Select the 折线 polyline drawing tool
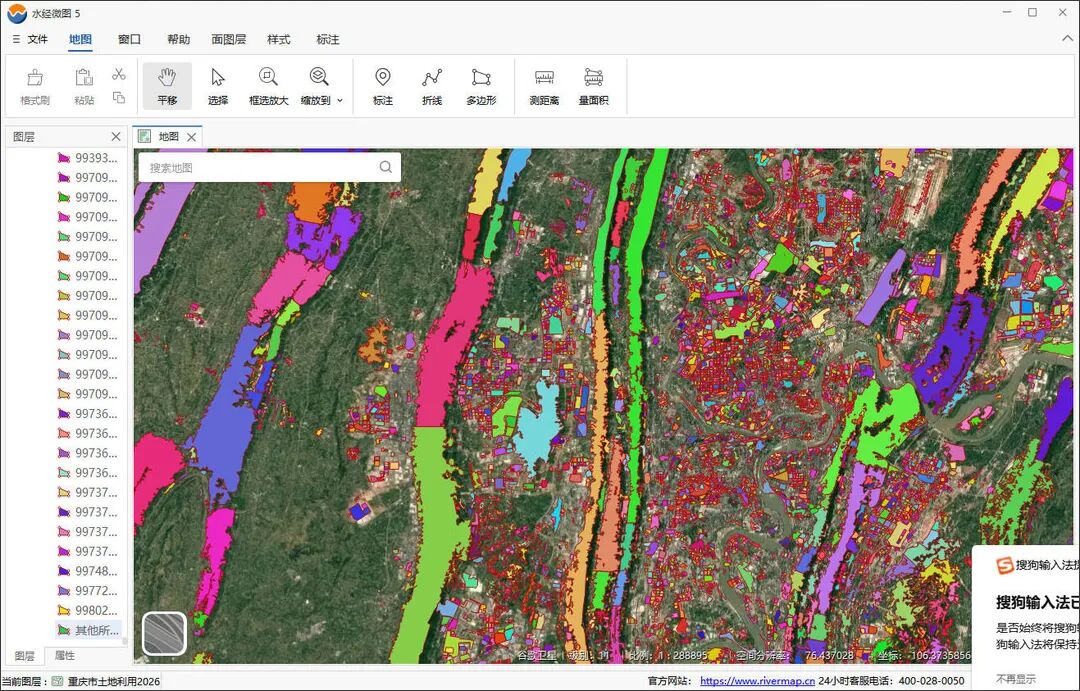This screenshot has width=1080, height=691. tap(432, 86)
